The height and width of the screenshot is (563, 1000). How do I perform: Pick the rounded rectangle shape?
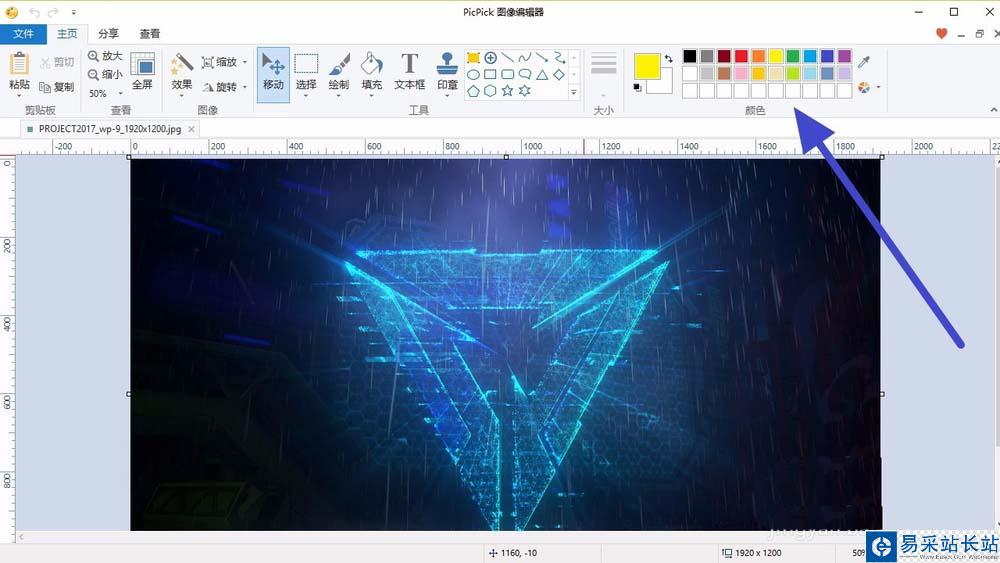point(508,75)
